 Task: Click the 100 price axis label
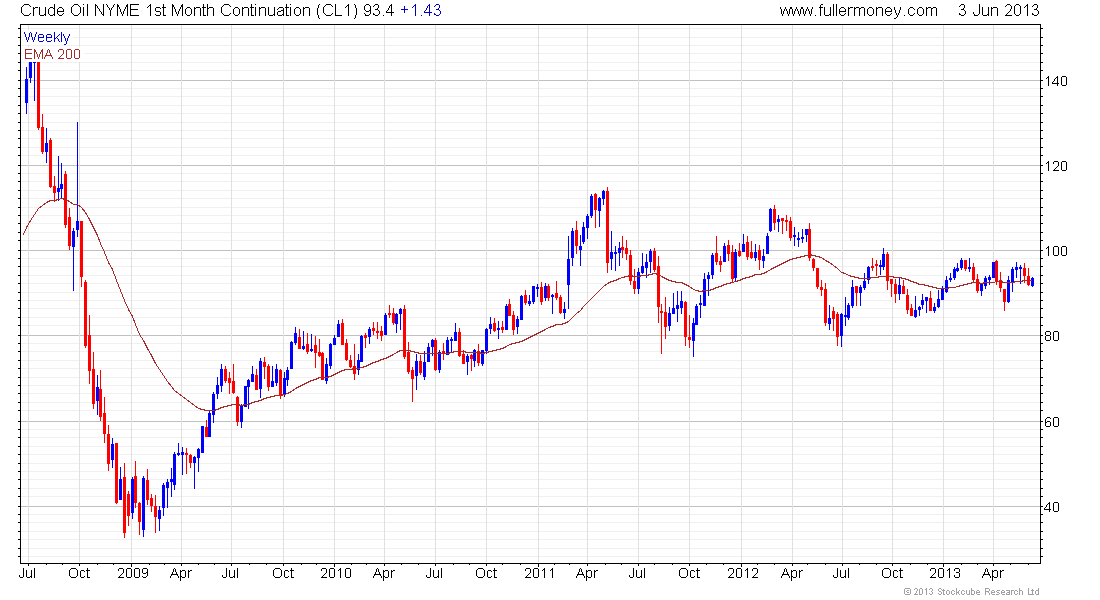(1056, 251)
